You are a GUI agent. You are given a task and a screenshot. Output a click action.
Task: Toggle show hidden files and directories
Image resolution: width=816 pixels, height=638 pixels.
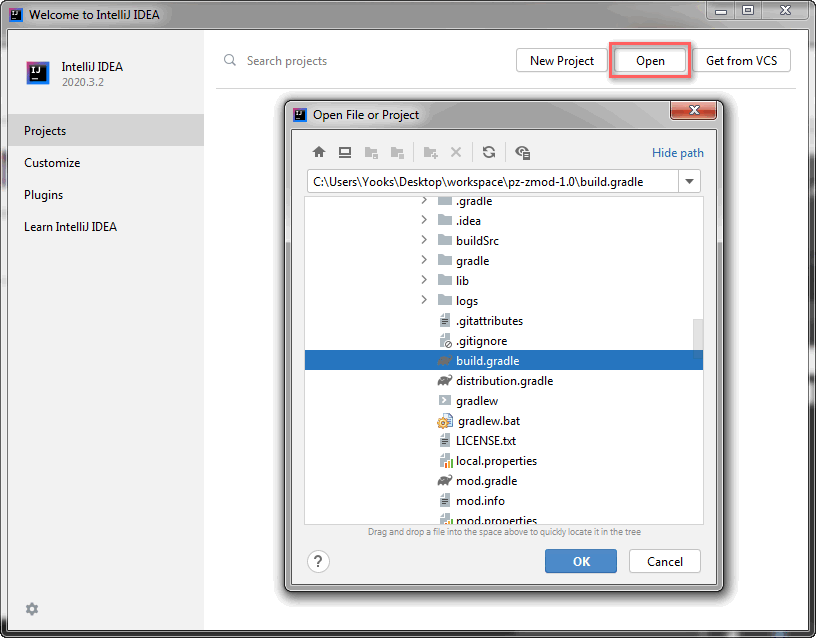pos(522,152)
